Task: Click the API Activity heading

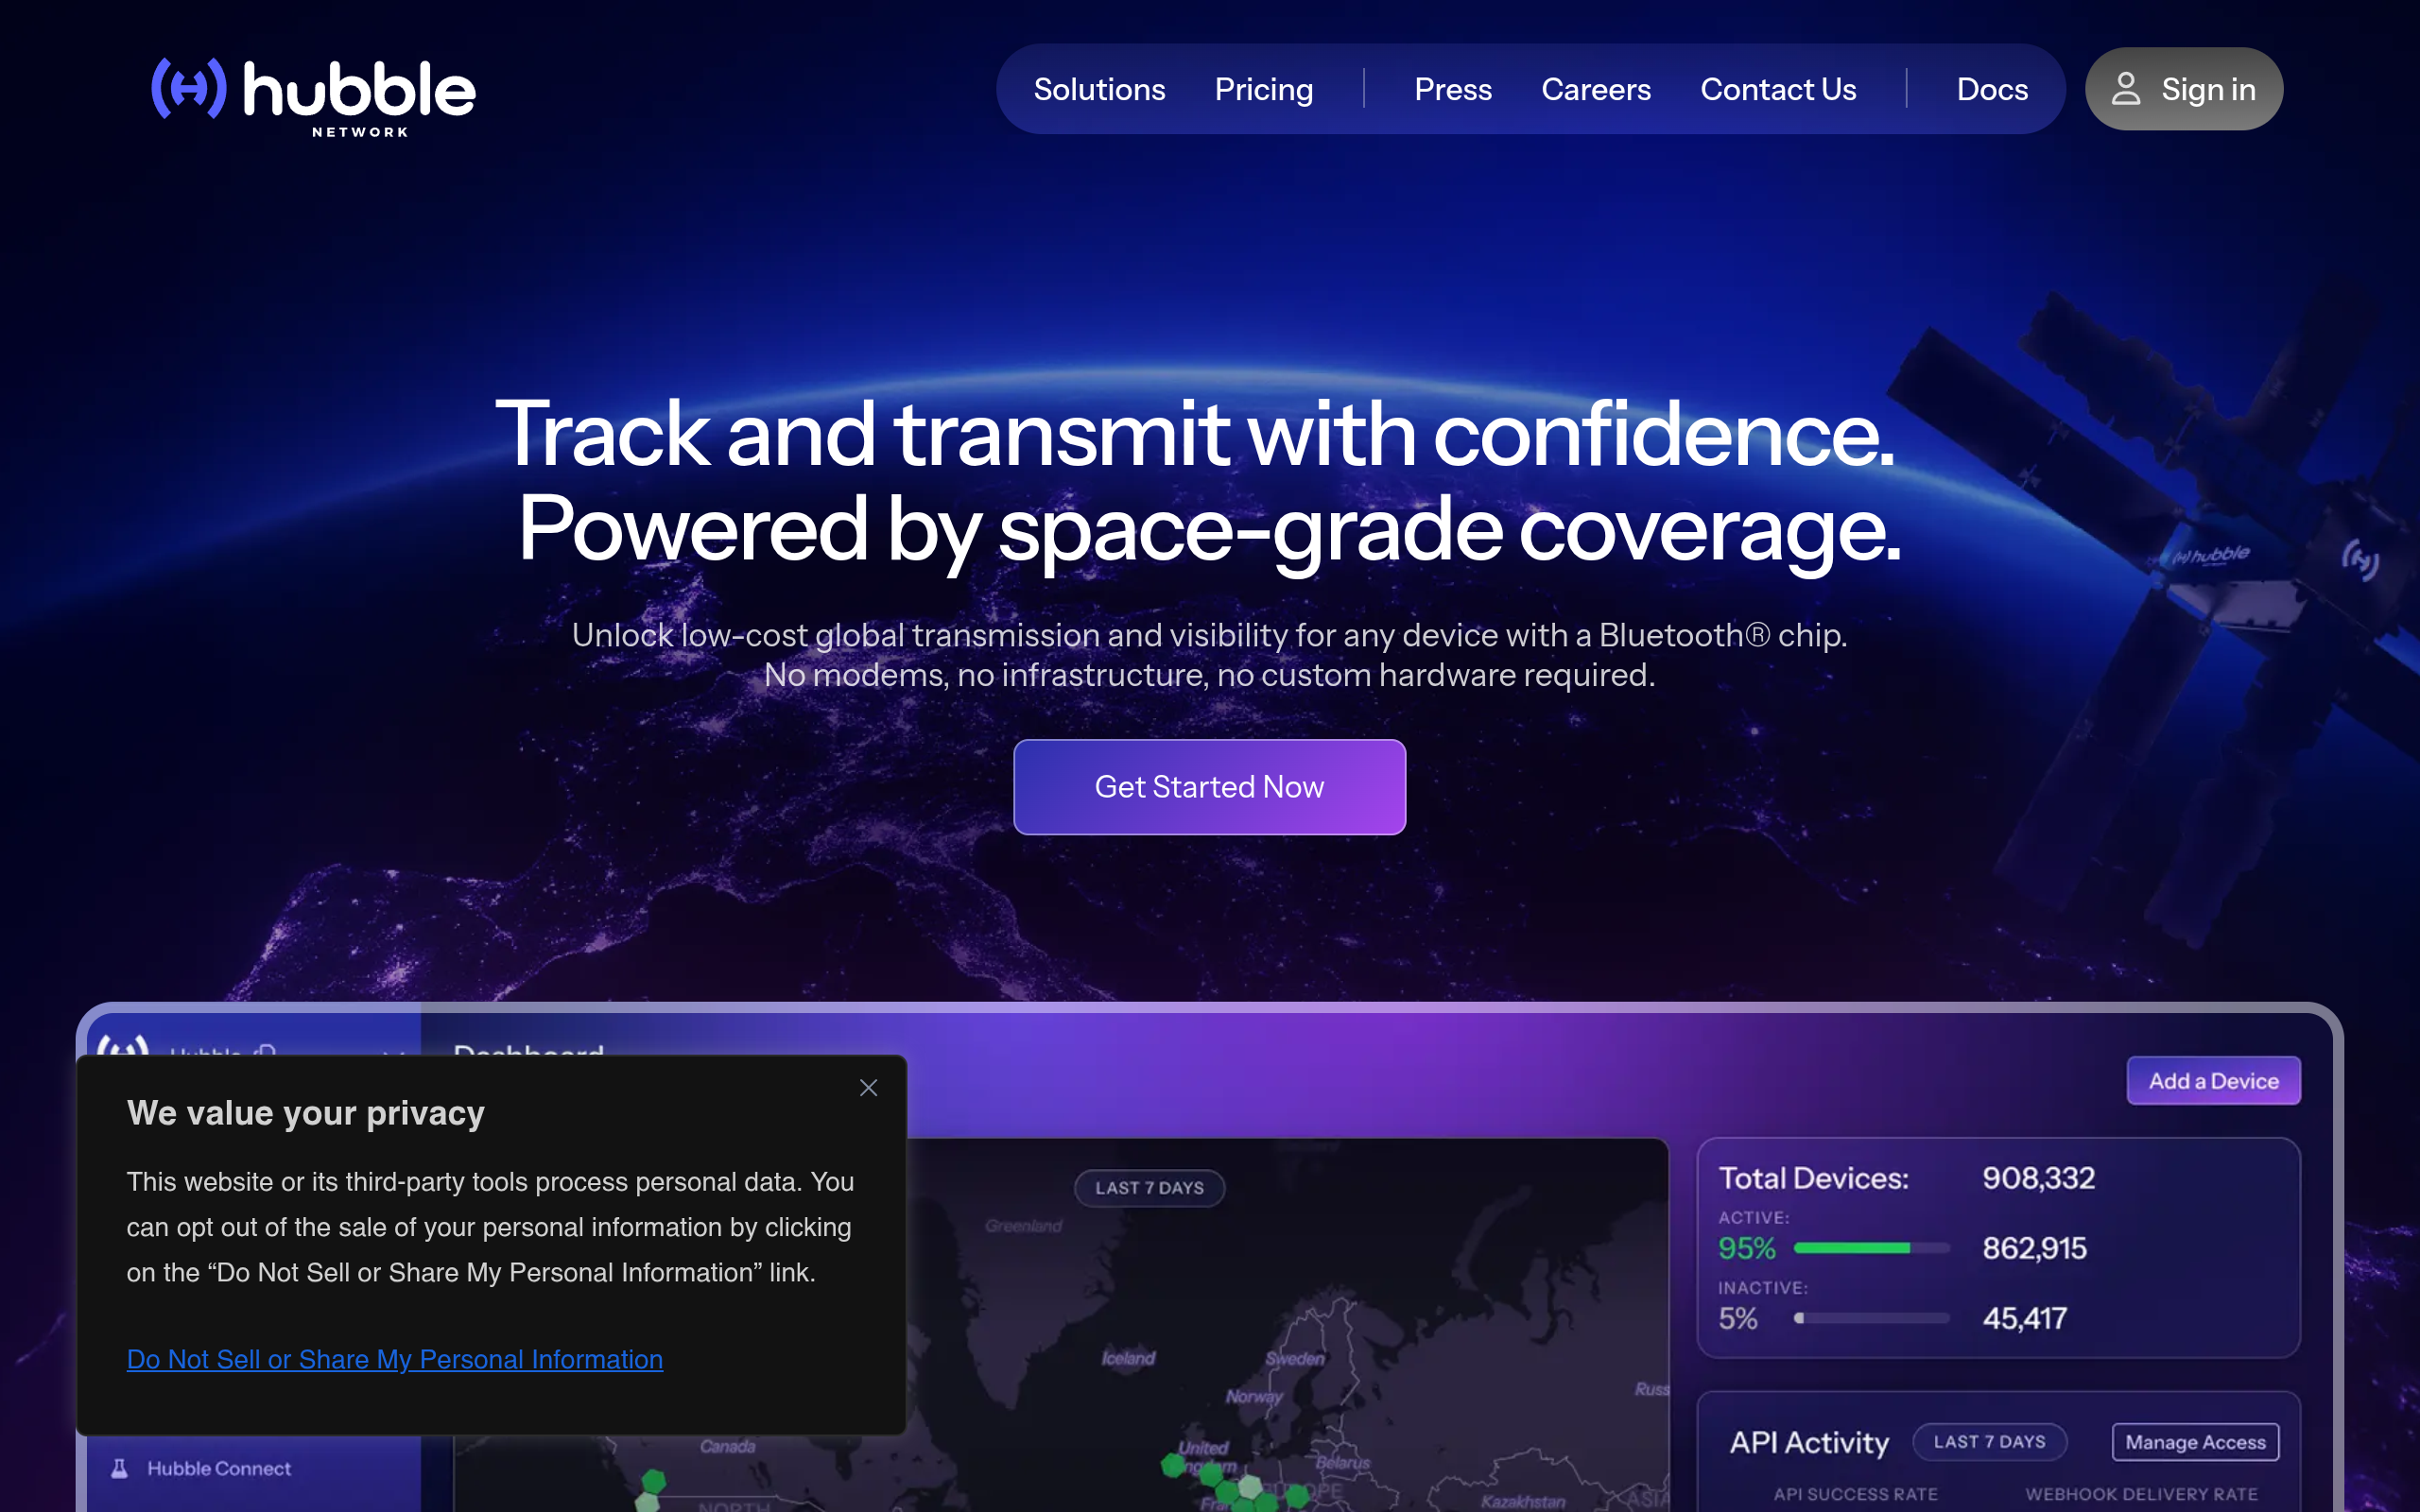Action: [x=1809, y=1442]
